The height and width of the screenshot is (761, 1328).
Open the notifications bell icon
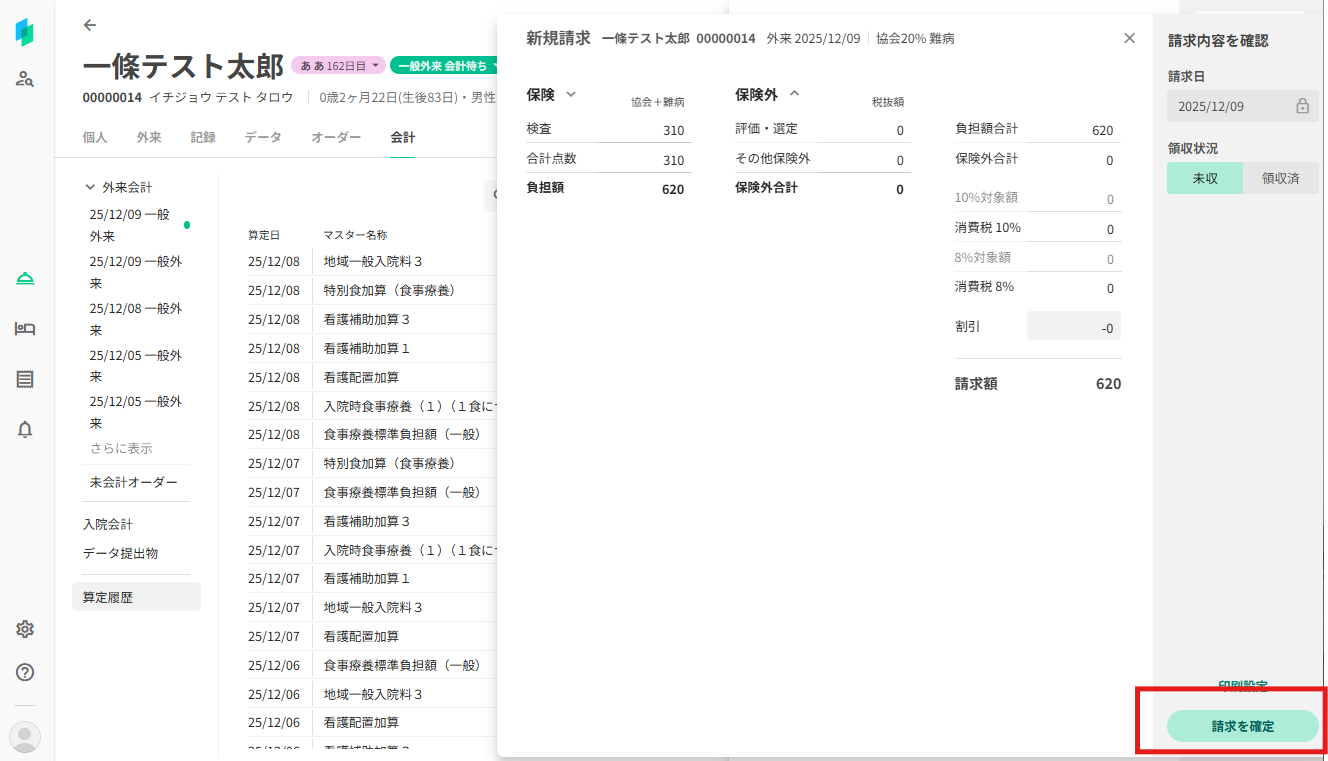coord(25,430)
